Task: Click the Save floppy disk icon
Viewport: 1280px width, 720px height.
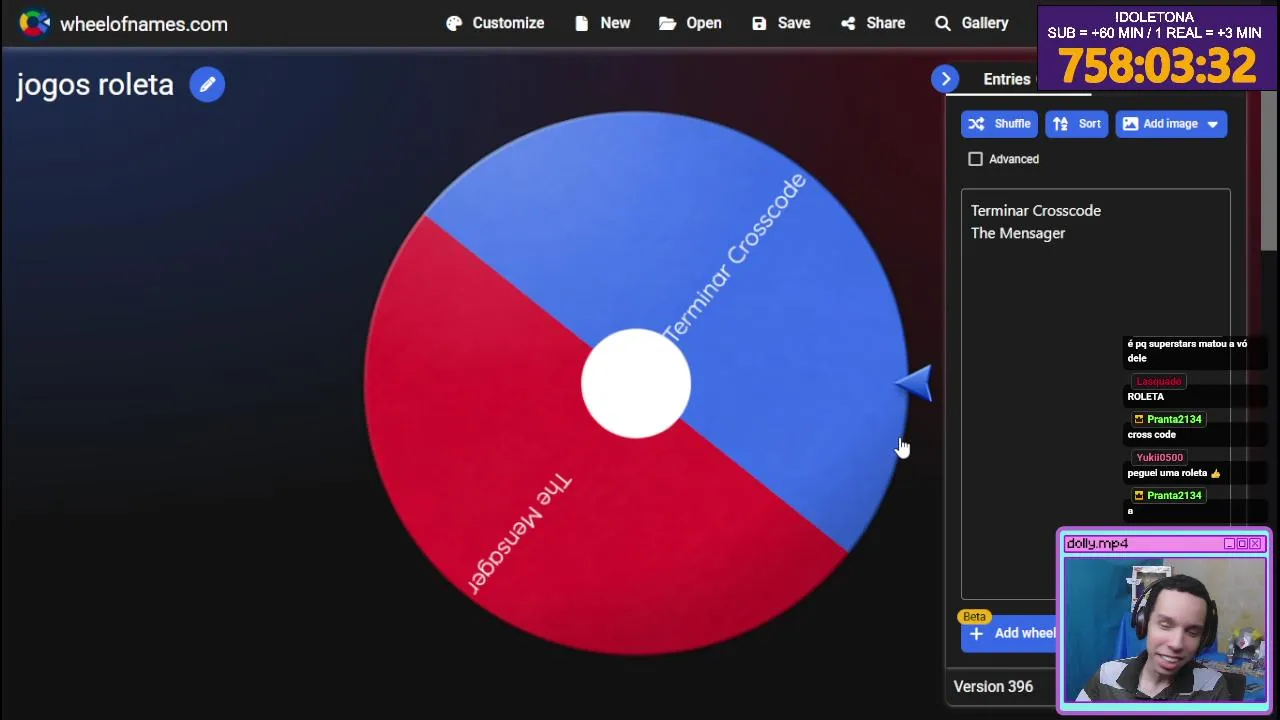Action: click(x=759, y=23)
